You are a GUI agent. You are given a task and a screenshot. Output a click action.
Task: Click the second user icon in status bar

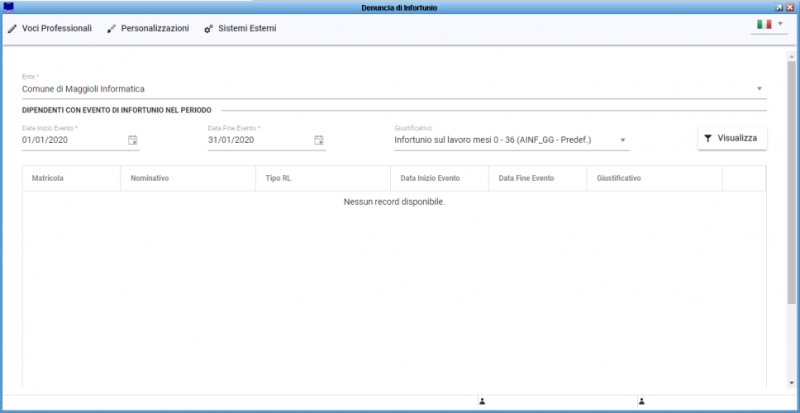point(642,402)
